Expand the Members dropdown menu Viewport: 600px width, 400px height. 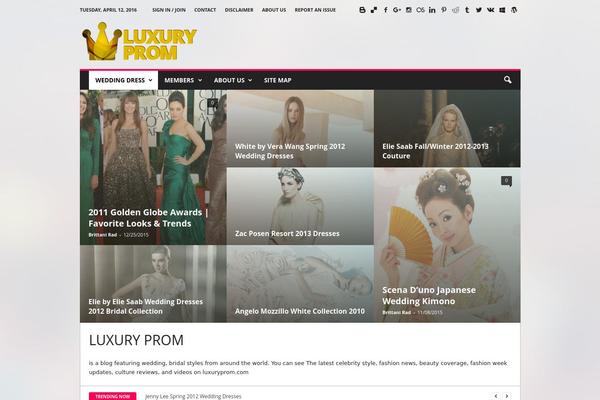pos(183,80)
